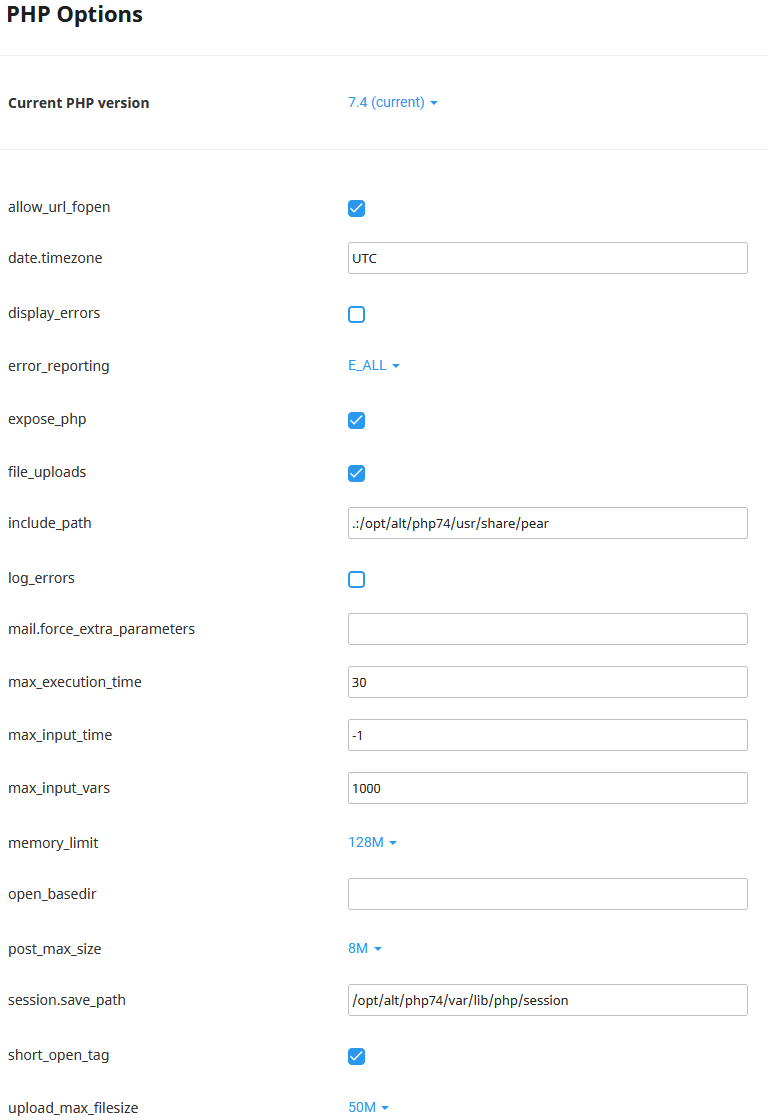Open the upload_max_filesize 50M dropdown
768x1120 pixels.
[x=368, y=1107]
